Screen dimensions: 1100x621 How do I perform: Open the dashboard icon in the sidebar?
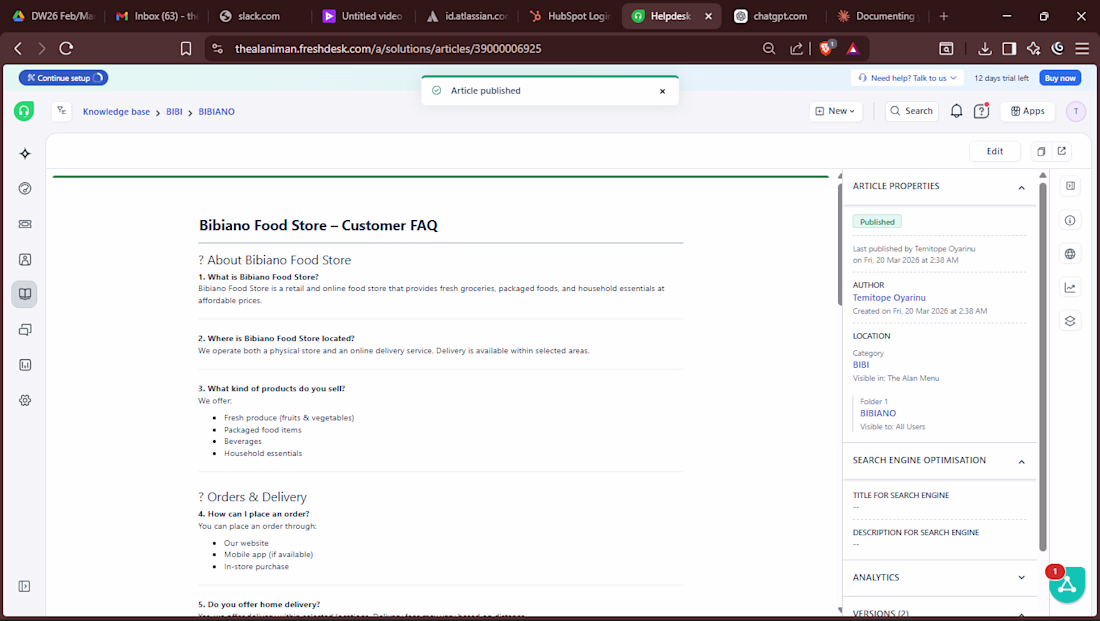click(25, 188)
